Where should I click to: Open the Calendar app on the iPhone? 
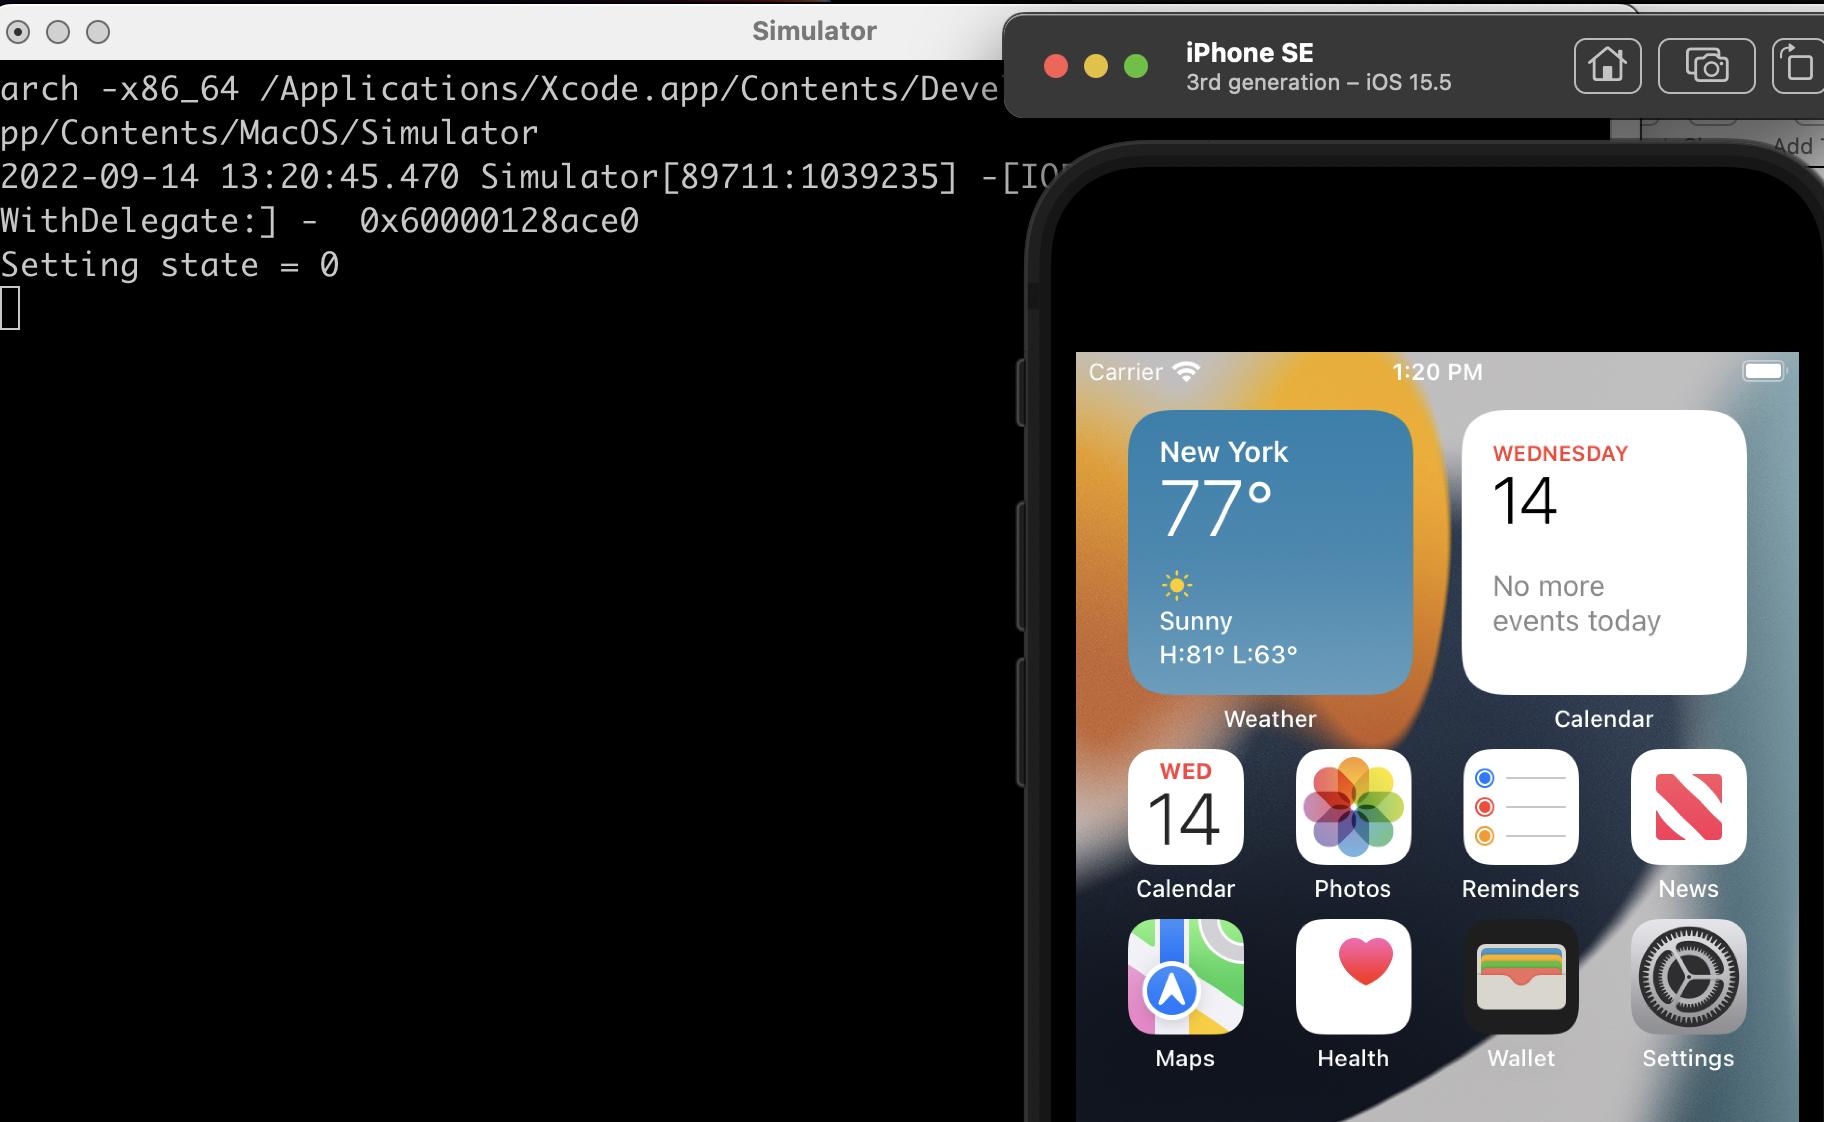1185,807
